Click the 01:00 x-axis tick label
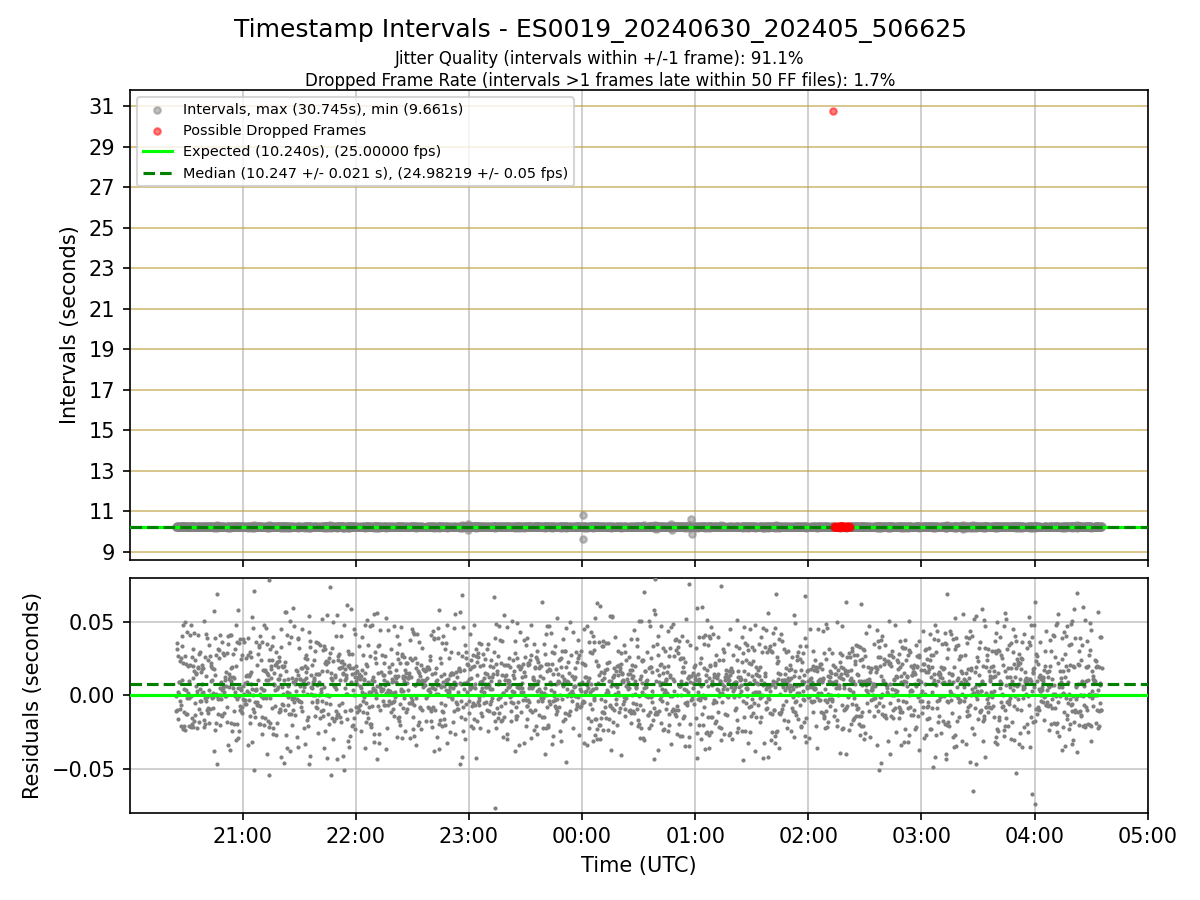Viewport: 1200px width, 900px height. [x=695, y=836]
